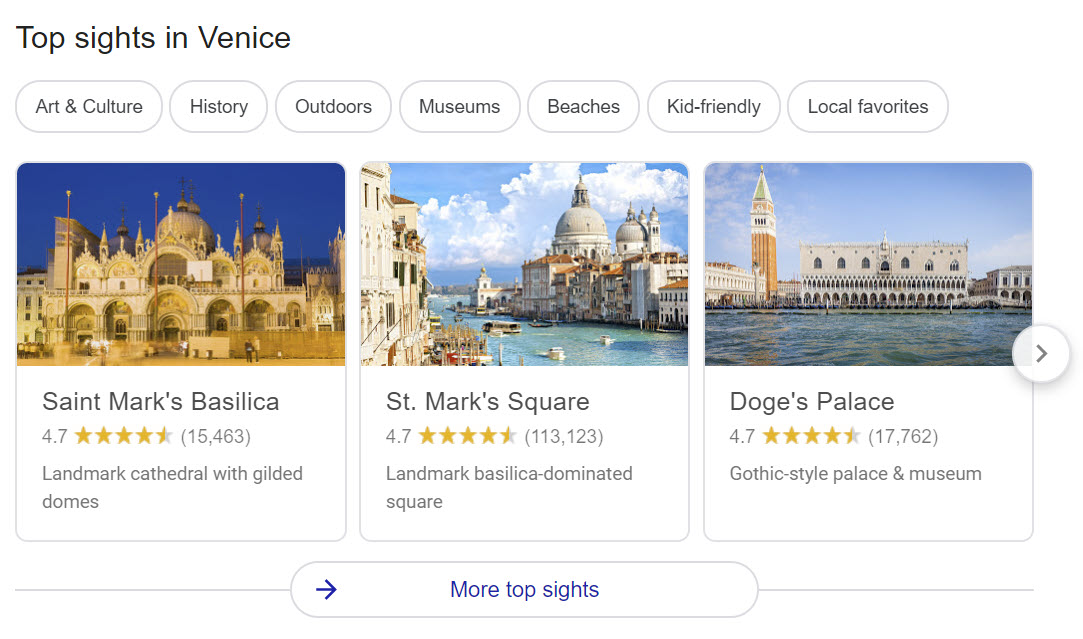Click Doge's Palace star rating

click(x=811, y=436)
